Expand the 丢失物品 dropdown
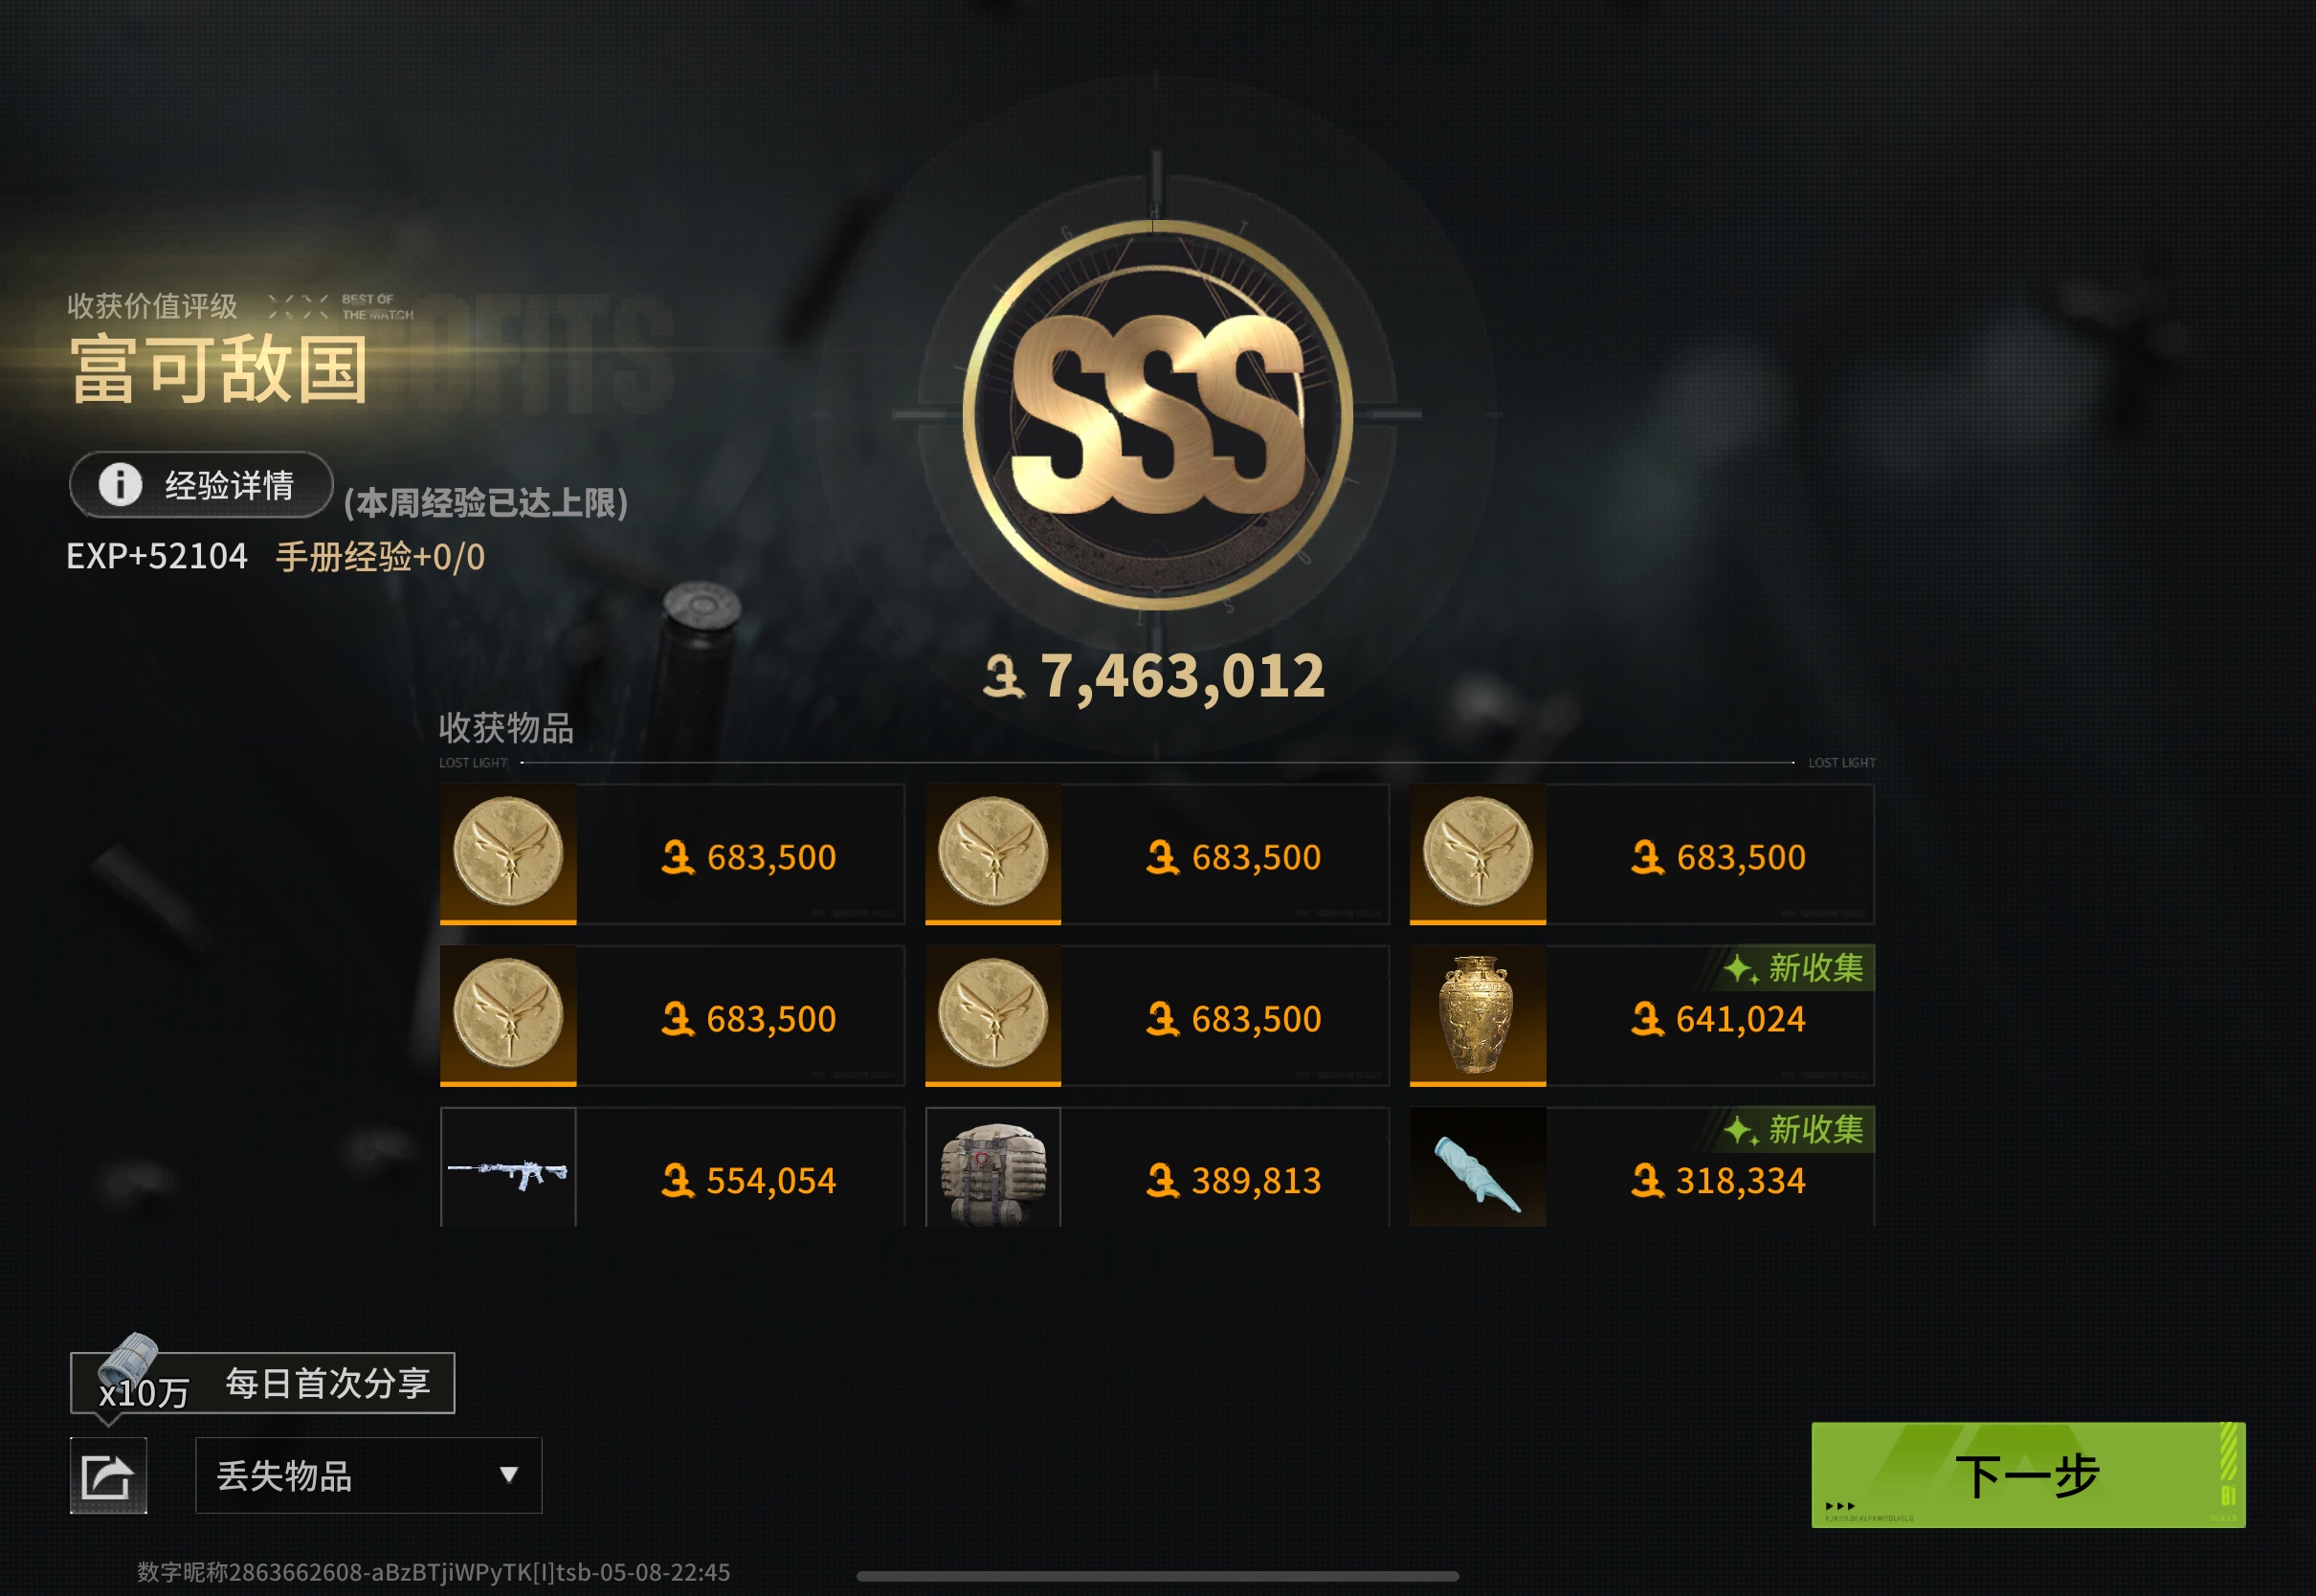Image resolution: width=2316 pixels, height=1596 pixels. tap(368, 1475)
